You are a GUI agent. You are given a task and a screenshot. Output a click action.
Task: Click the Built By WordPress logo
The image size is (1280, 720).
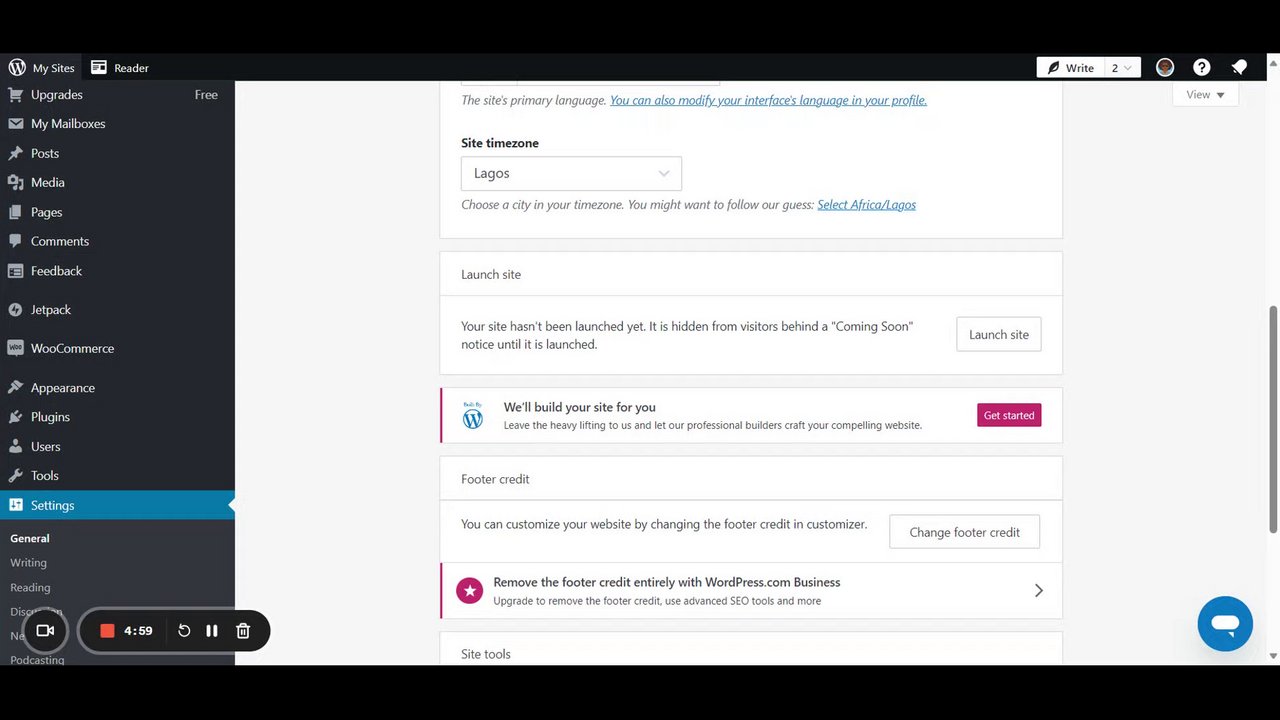point(473,416)
